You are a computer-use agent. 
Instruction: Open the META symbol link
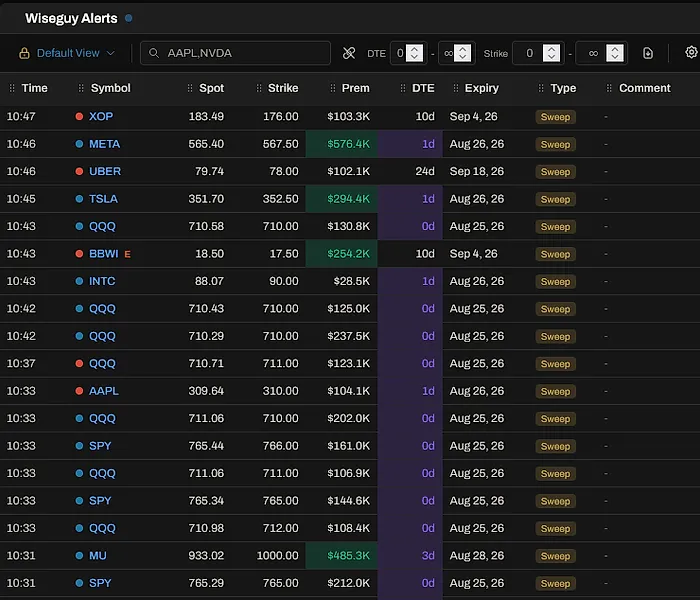pos(104,144)
